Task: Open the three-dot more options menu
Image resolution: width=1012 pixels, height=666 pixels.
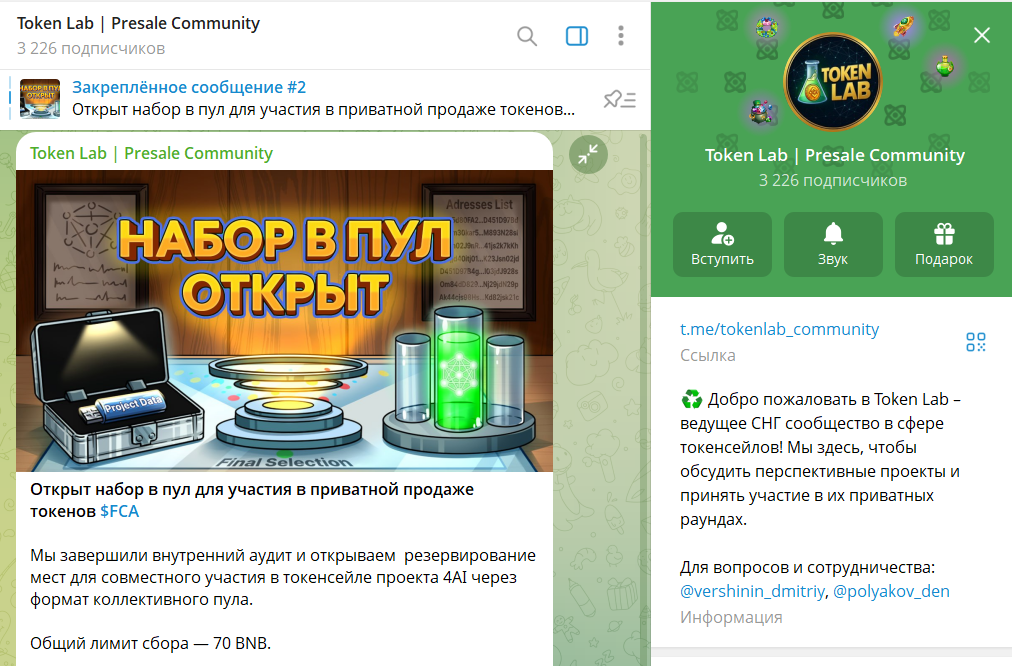Action: pyautogui.click(x=621, y=36)
